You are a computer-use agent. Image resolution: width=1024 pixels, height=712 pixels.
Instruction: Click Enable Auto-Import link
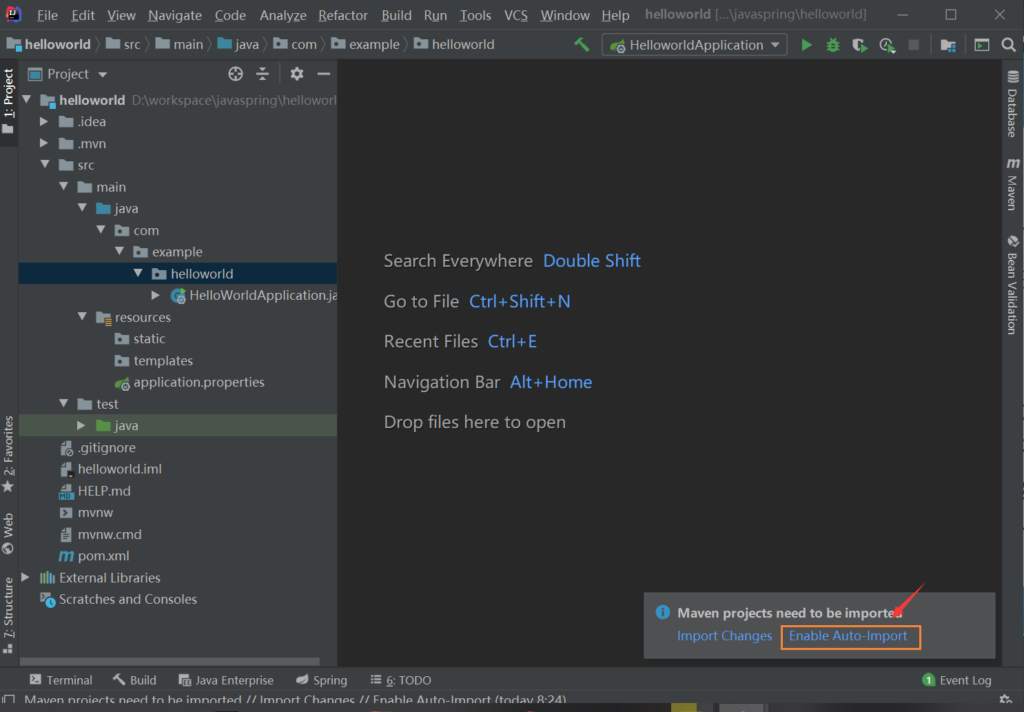pyautogui.click(x=848, y=636)
